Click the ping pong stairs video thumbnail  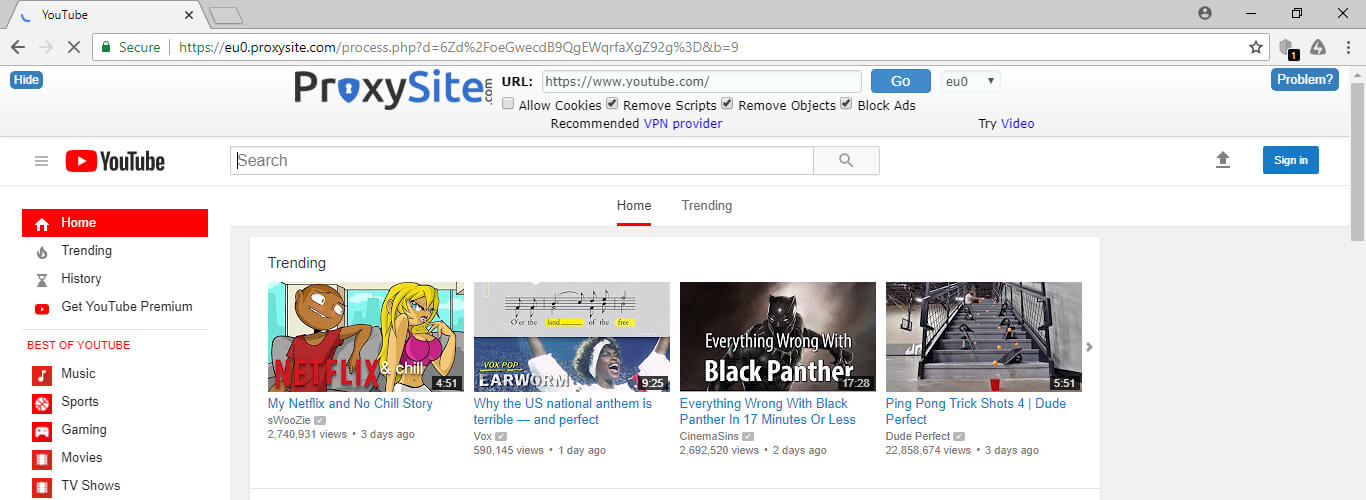984,336
